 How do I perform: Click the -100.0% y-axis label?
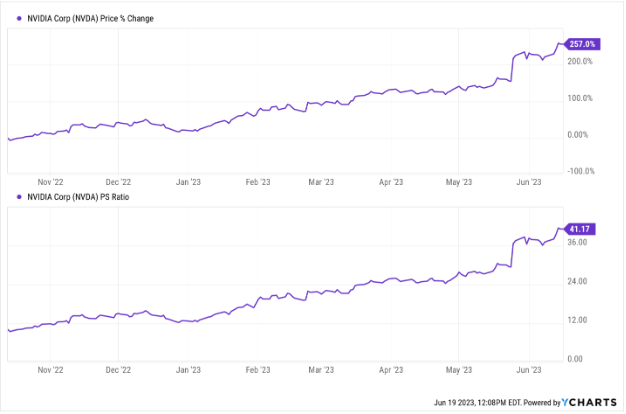pos(580,171)
